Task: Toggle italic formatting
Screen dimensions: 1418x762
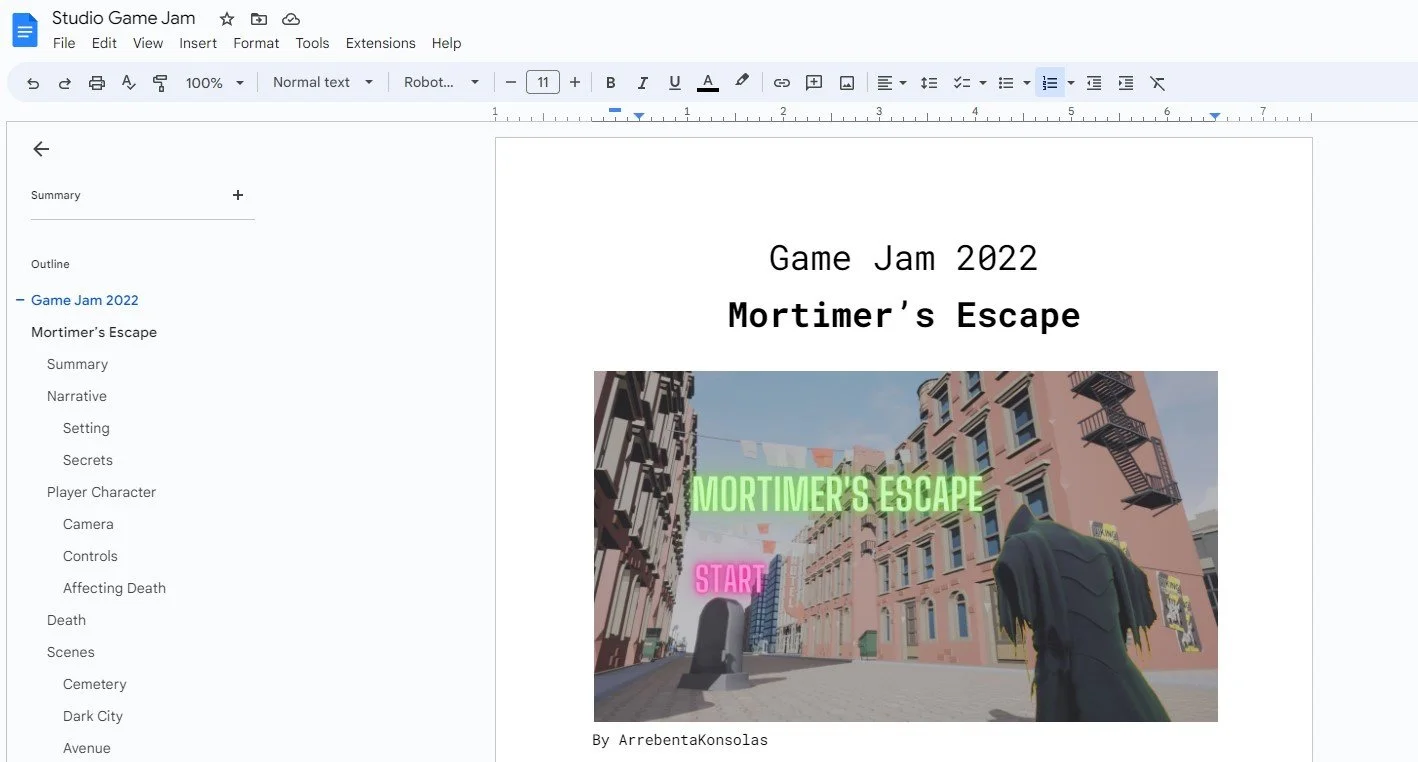Action: point(642,83)
